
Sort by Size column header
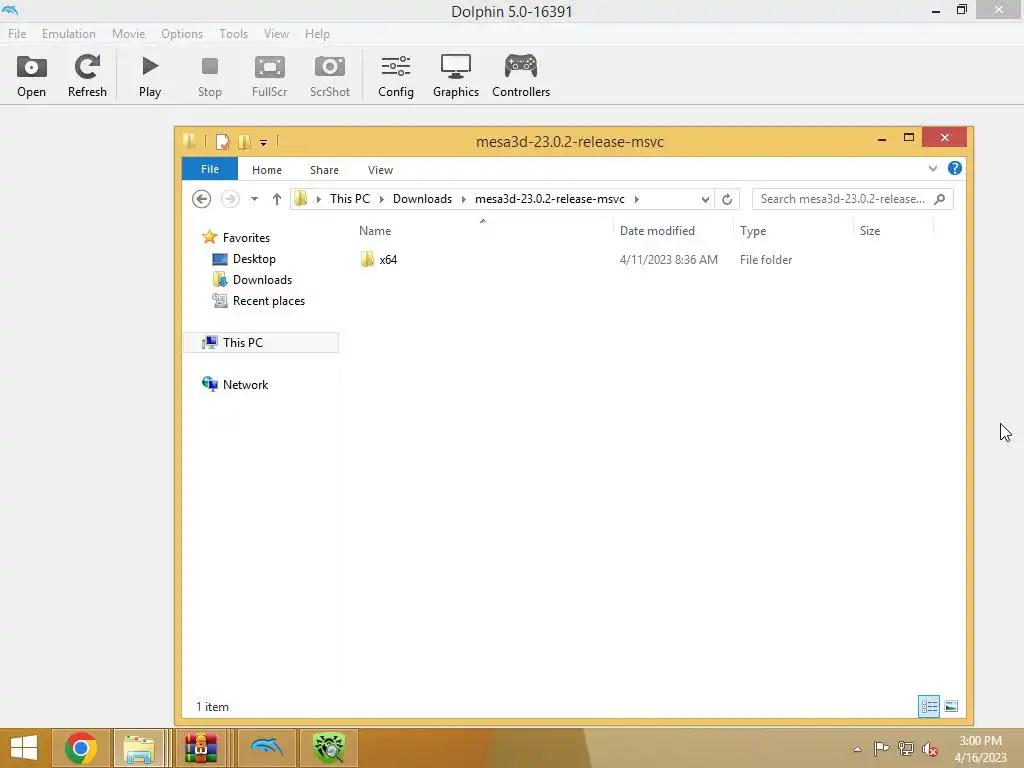[870, 231]
